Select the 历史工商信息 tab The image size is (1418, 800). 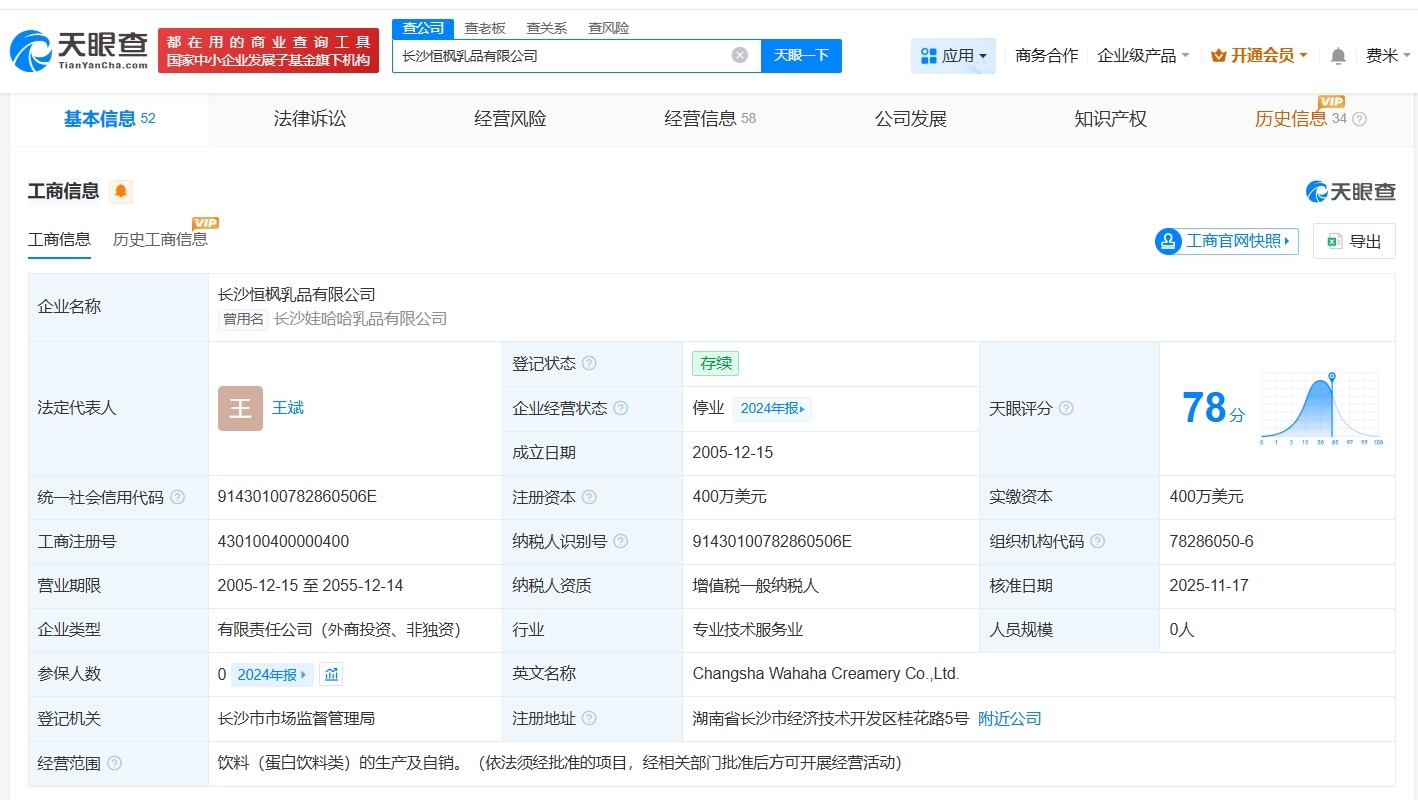[x=162, y=240]
